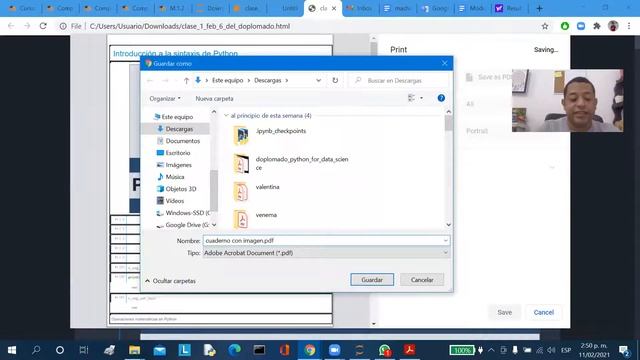Collapse folders with Ocultar carpetas
Image resolution: width=640 pixels, height=360 pixels.
click(x=170, y=281)
